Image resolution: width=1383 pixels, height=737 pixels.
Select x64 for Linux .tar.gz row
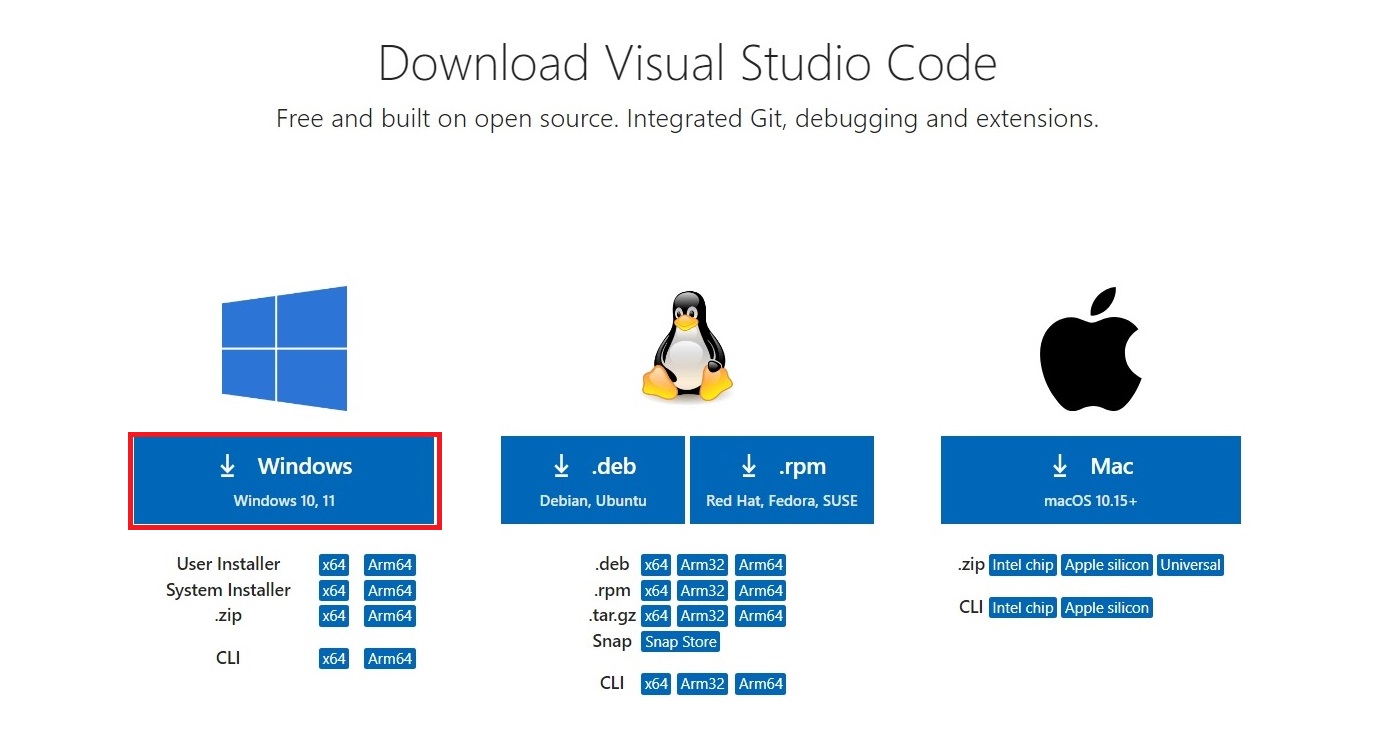[x=656, y=616]
